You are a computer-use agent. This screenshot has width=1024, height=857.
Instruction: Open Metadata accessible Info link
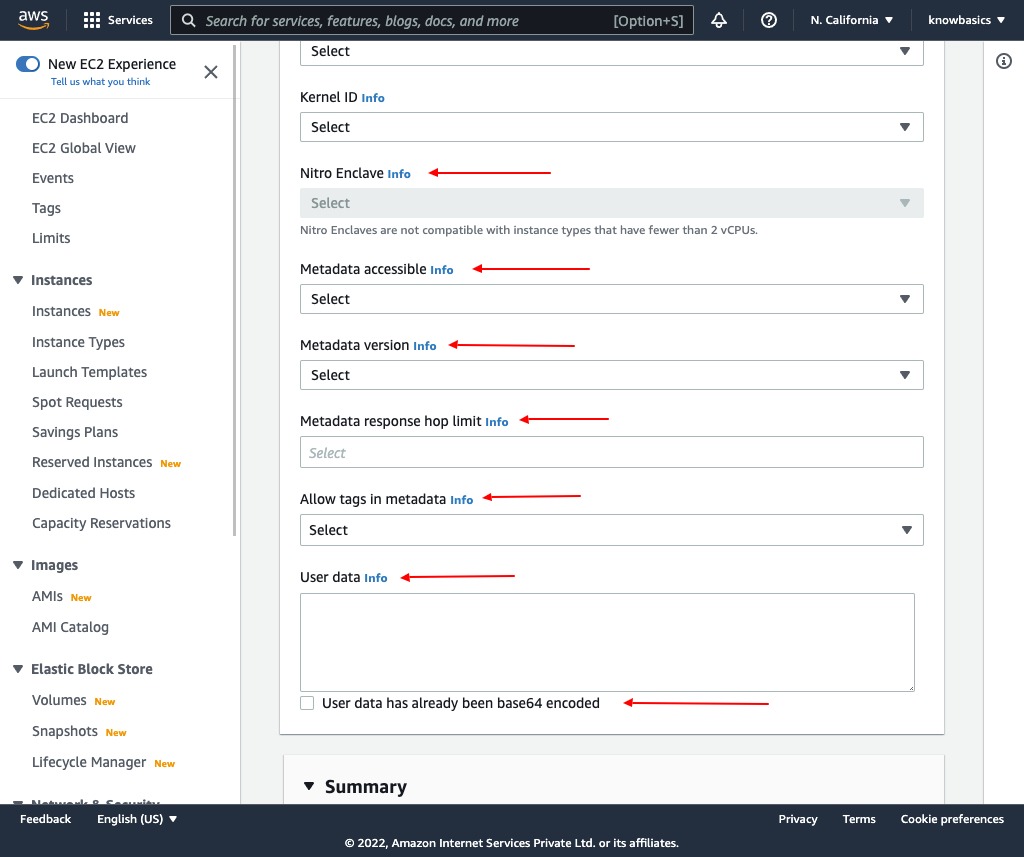click(x=441, y=270)
